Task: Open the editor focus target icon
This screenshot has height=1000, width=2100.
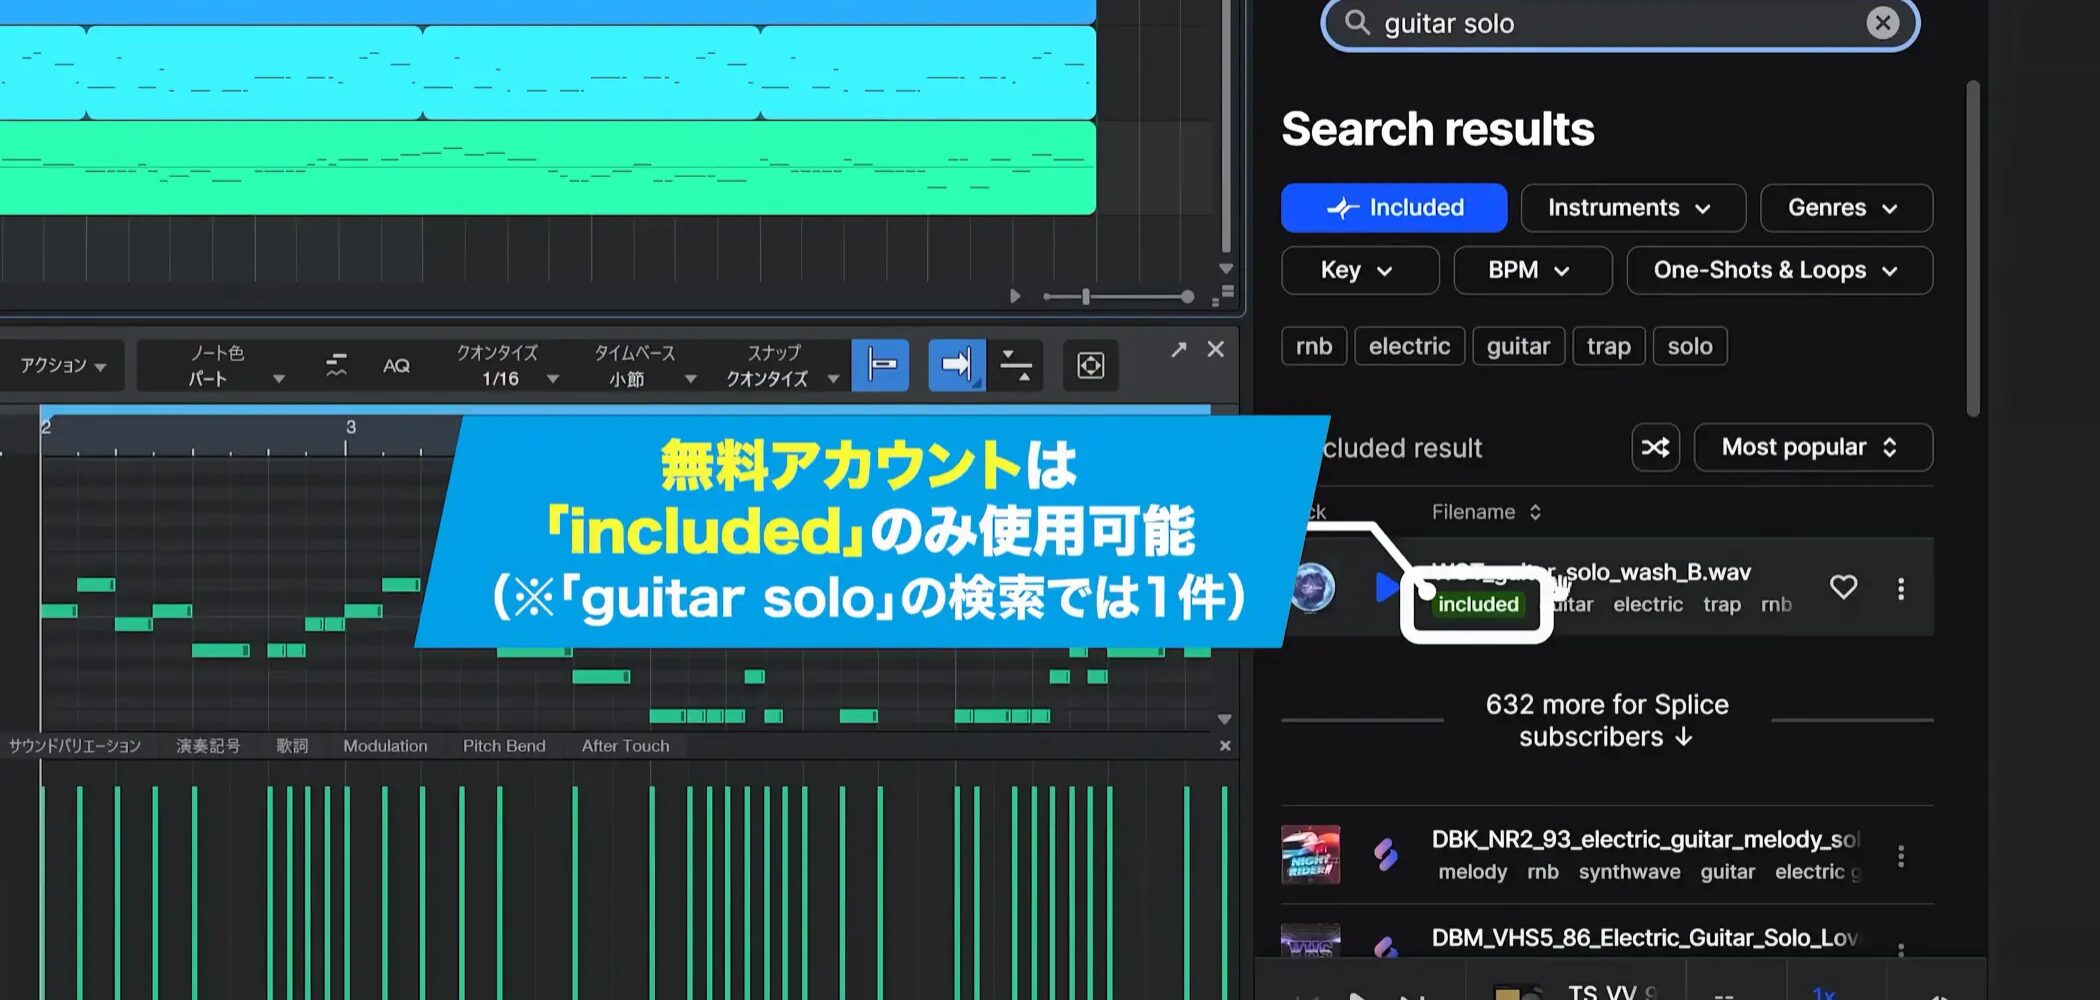Action: pos(1090,366)
